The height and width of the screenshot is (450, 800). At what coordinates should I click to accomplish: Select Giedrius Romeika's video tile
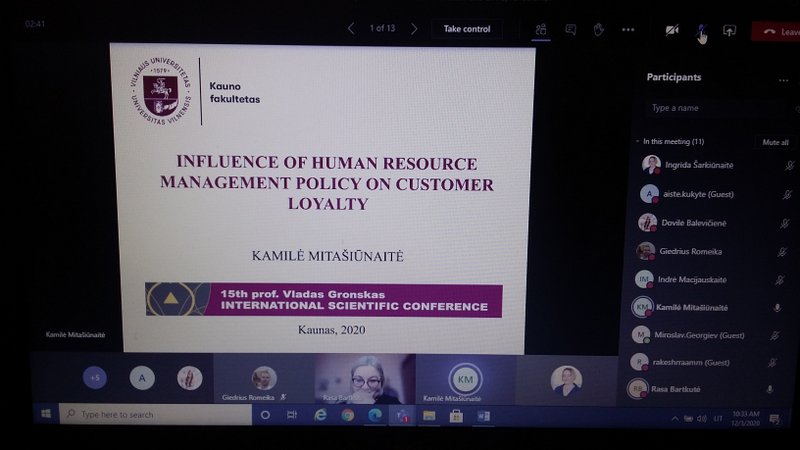tap(264, 379)
